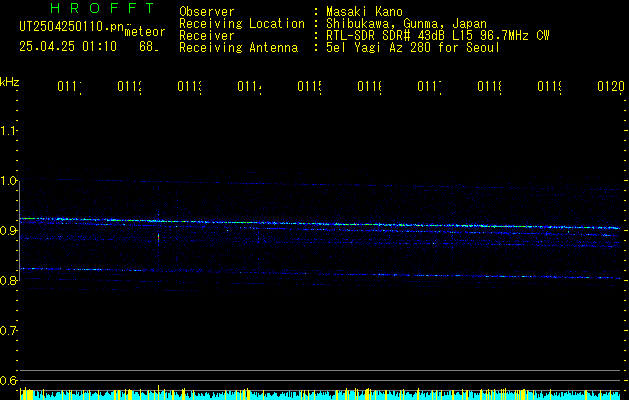Click the 0119 time marker
The height and width of the screenshot is (400, 629).
click(549, 87)
